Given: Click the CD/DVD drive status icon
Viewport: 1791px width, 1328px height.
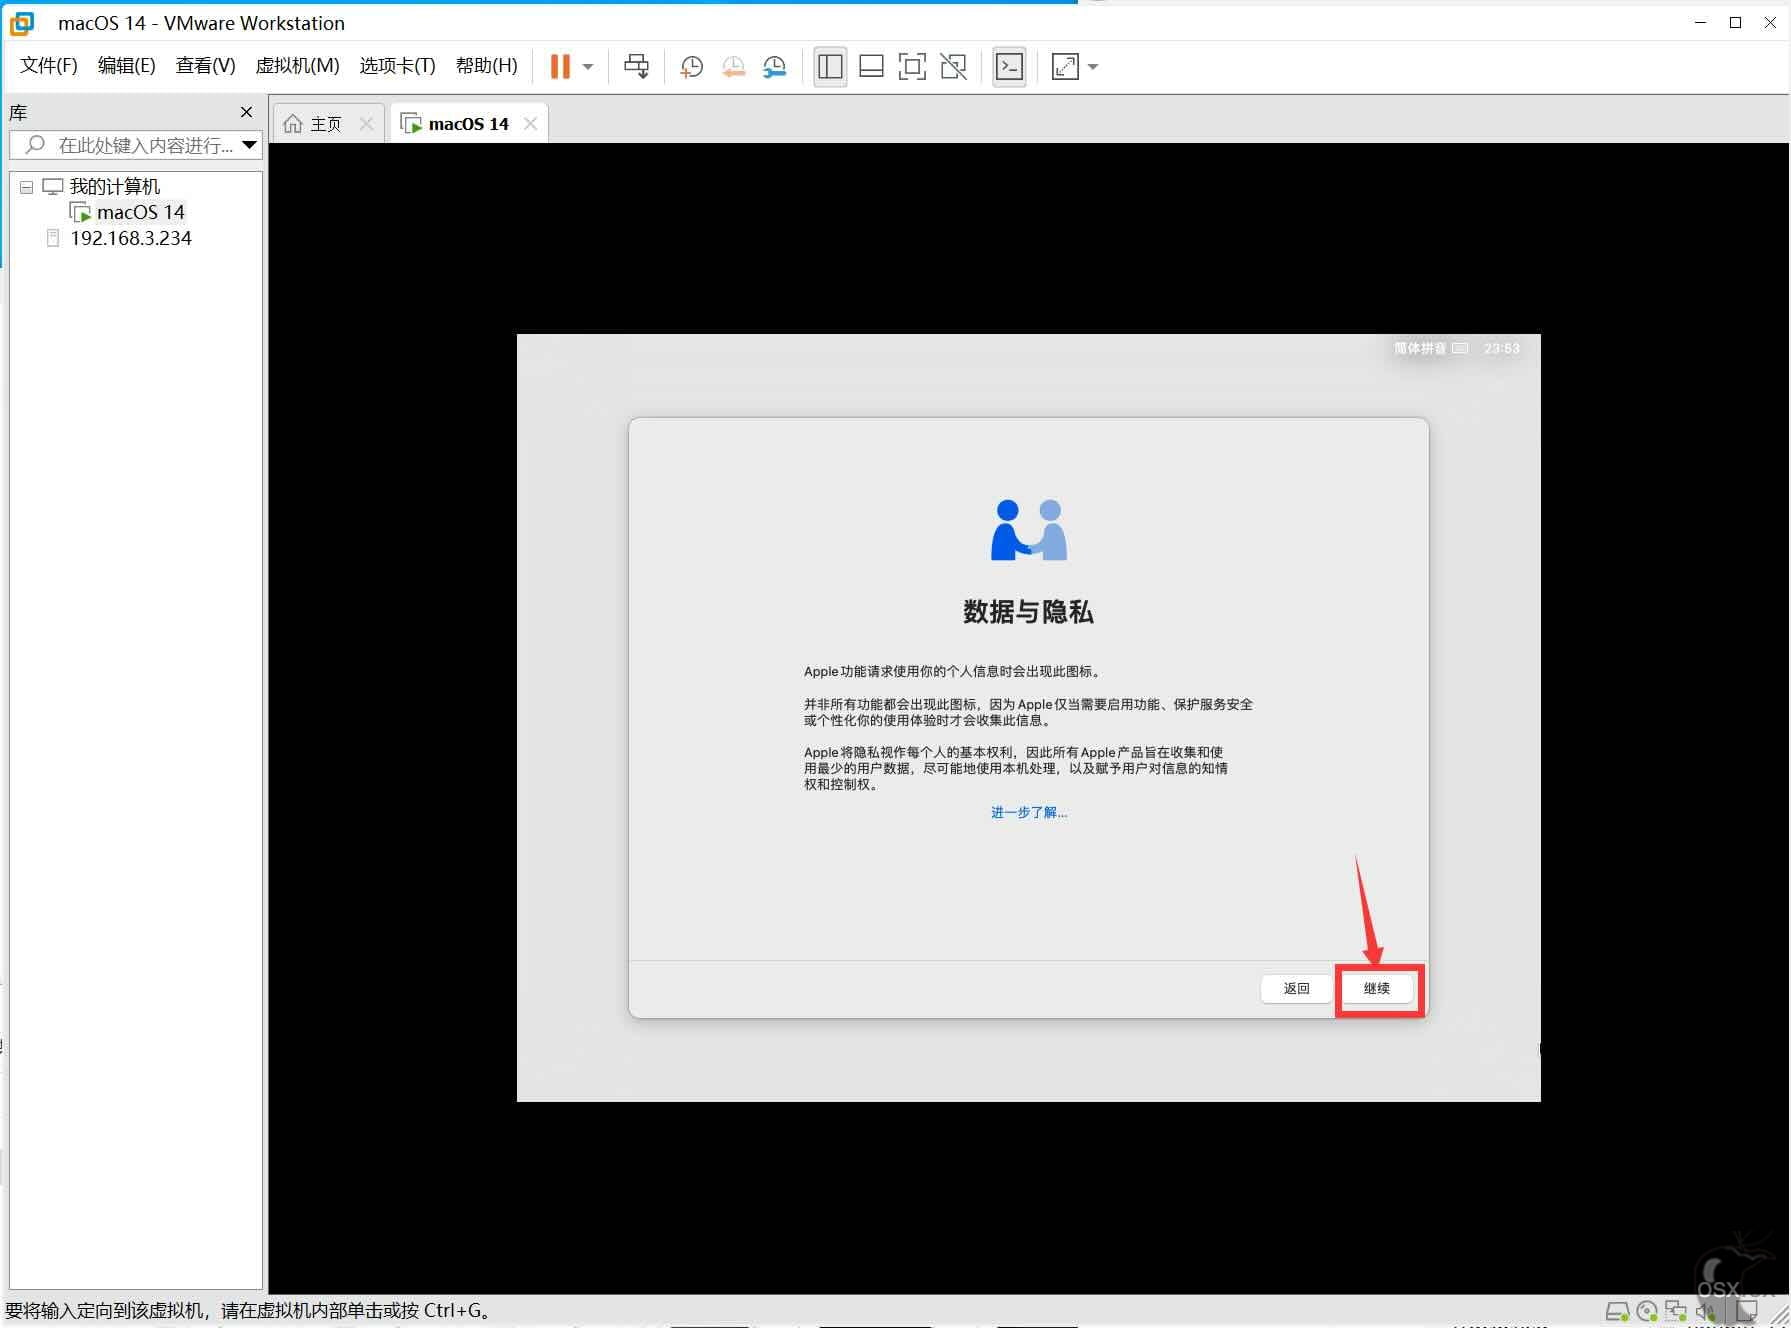Looking at the screenshot, I should tap(1647, 1311).
